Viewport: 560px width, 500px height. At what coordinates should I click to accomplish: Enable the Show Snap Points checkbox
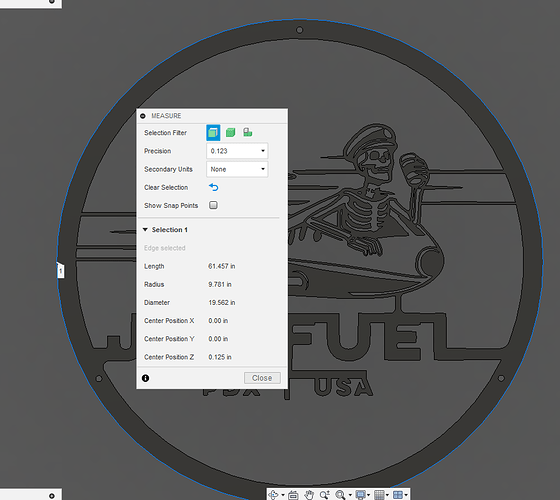click(213, 205)
